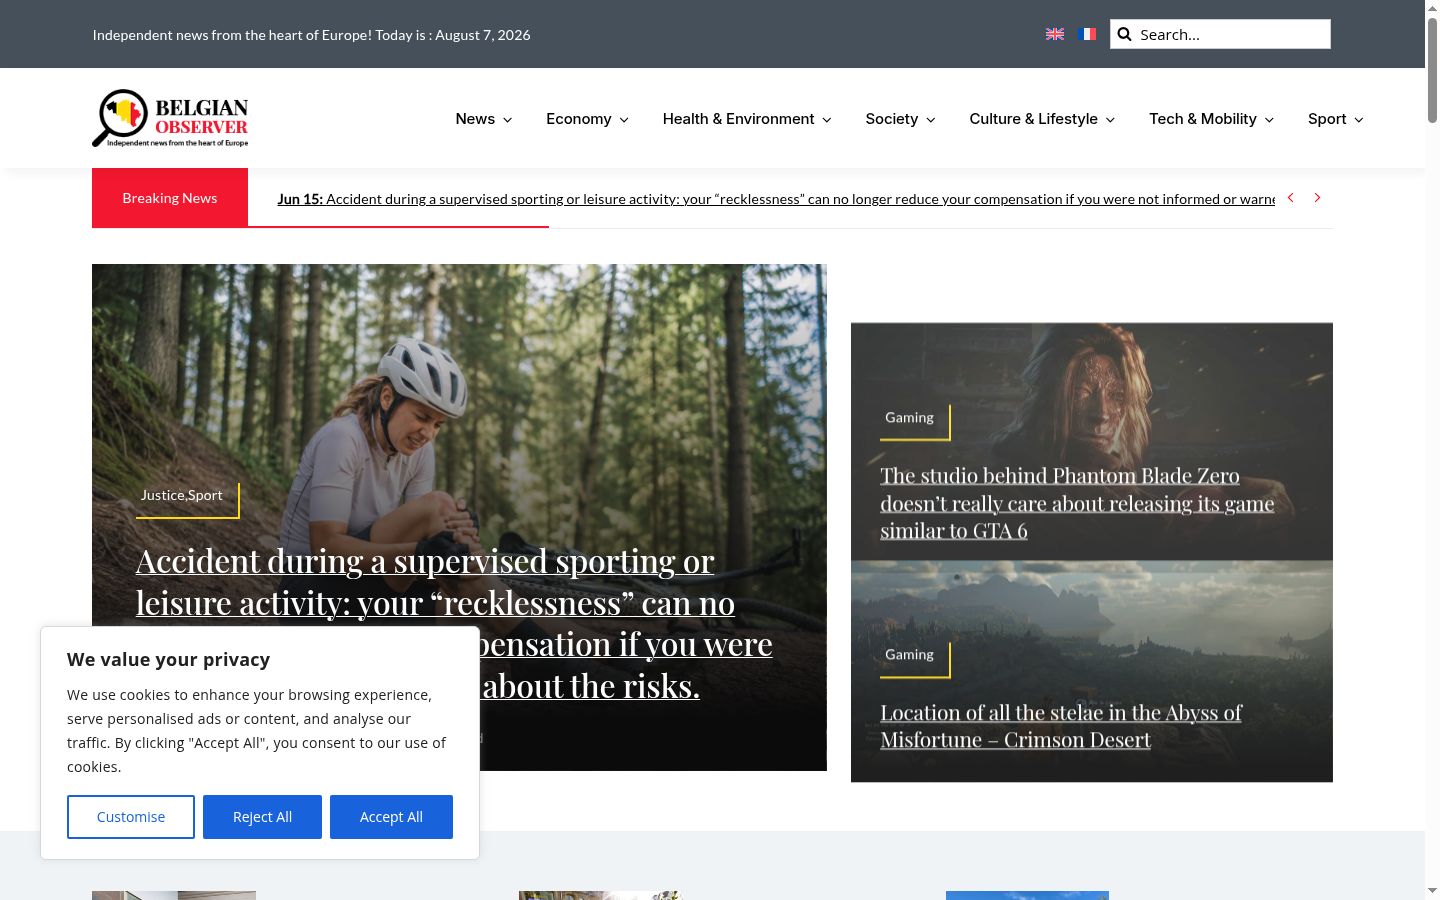Open the Jun 15 breaking news headline
This screenshot has width=1440, height=900.
coord(776,199)
